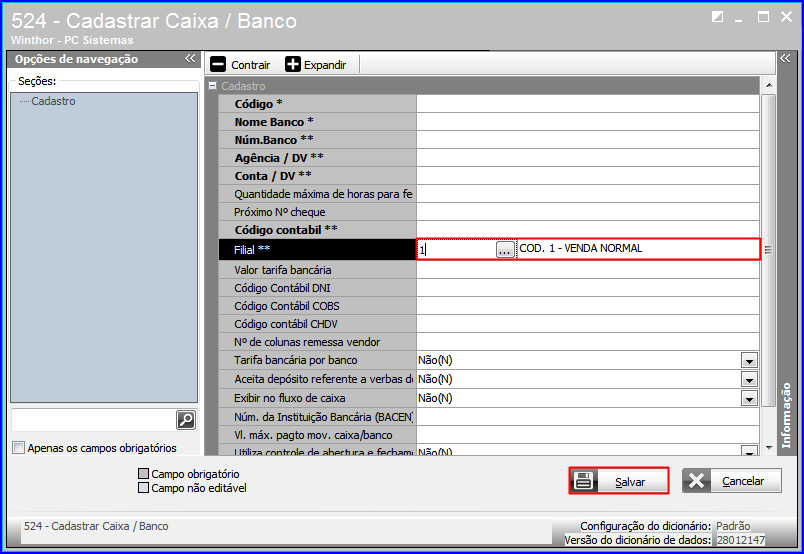Click the Filial ** row label
Screen dimensions: 804x554
(x=252, y=250)
